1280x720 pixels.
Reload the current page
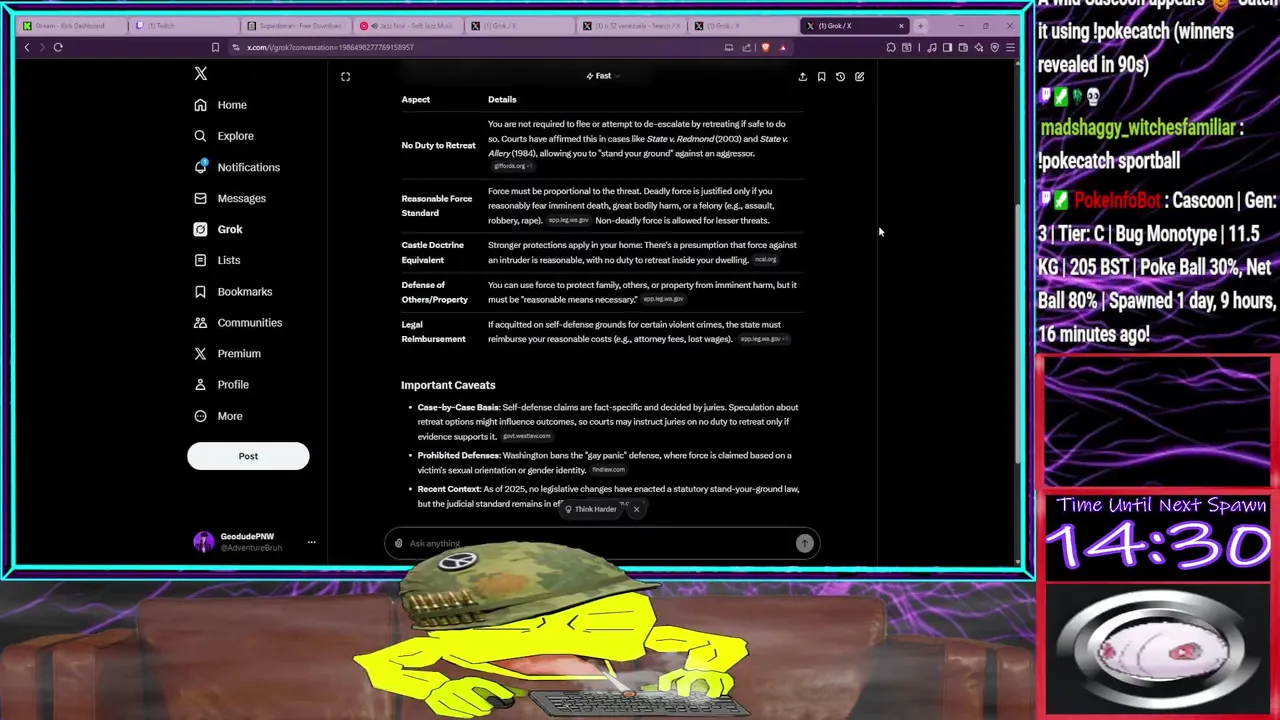(x=58, y=47)
